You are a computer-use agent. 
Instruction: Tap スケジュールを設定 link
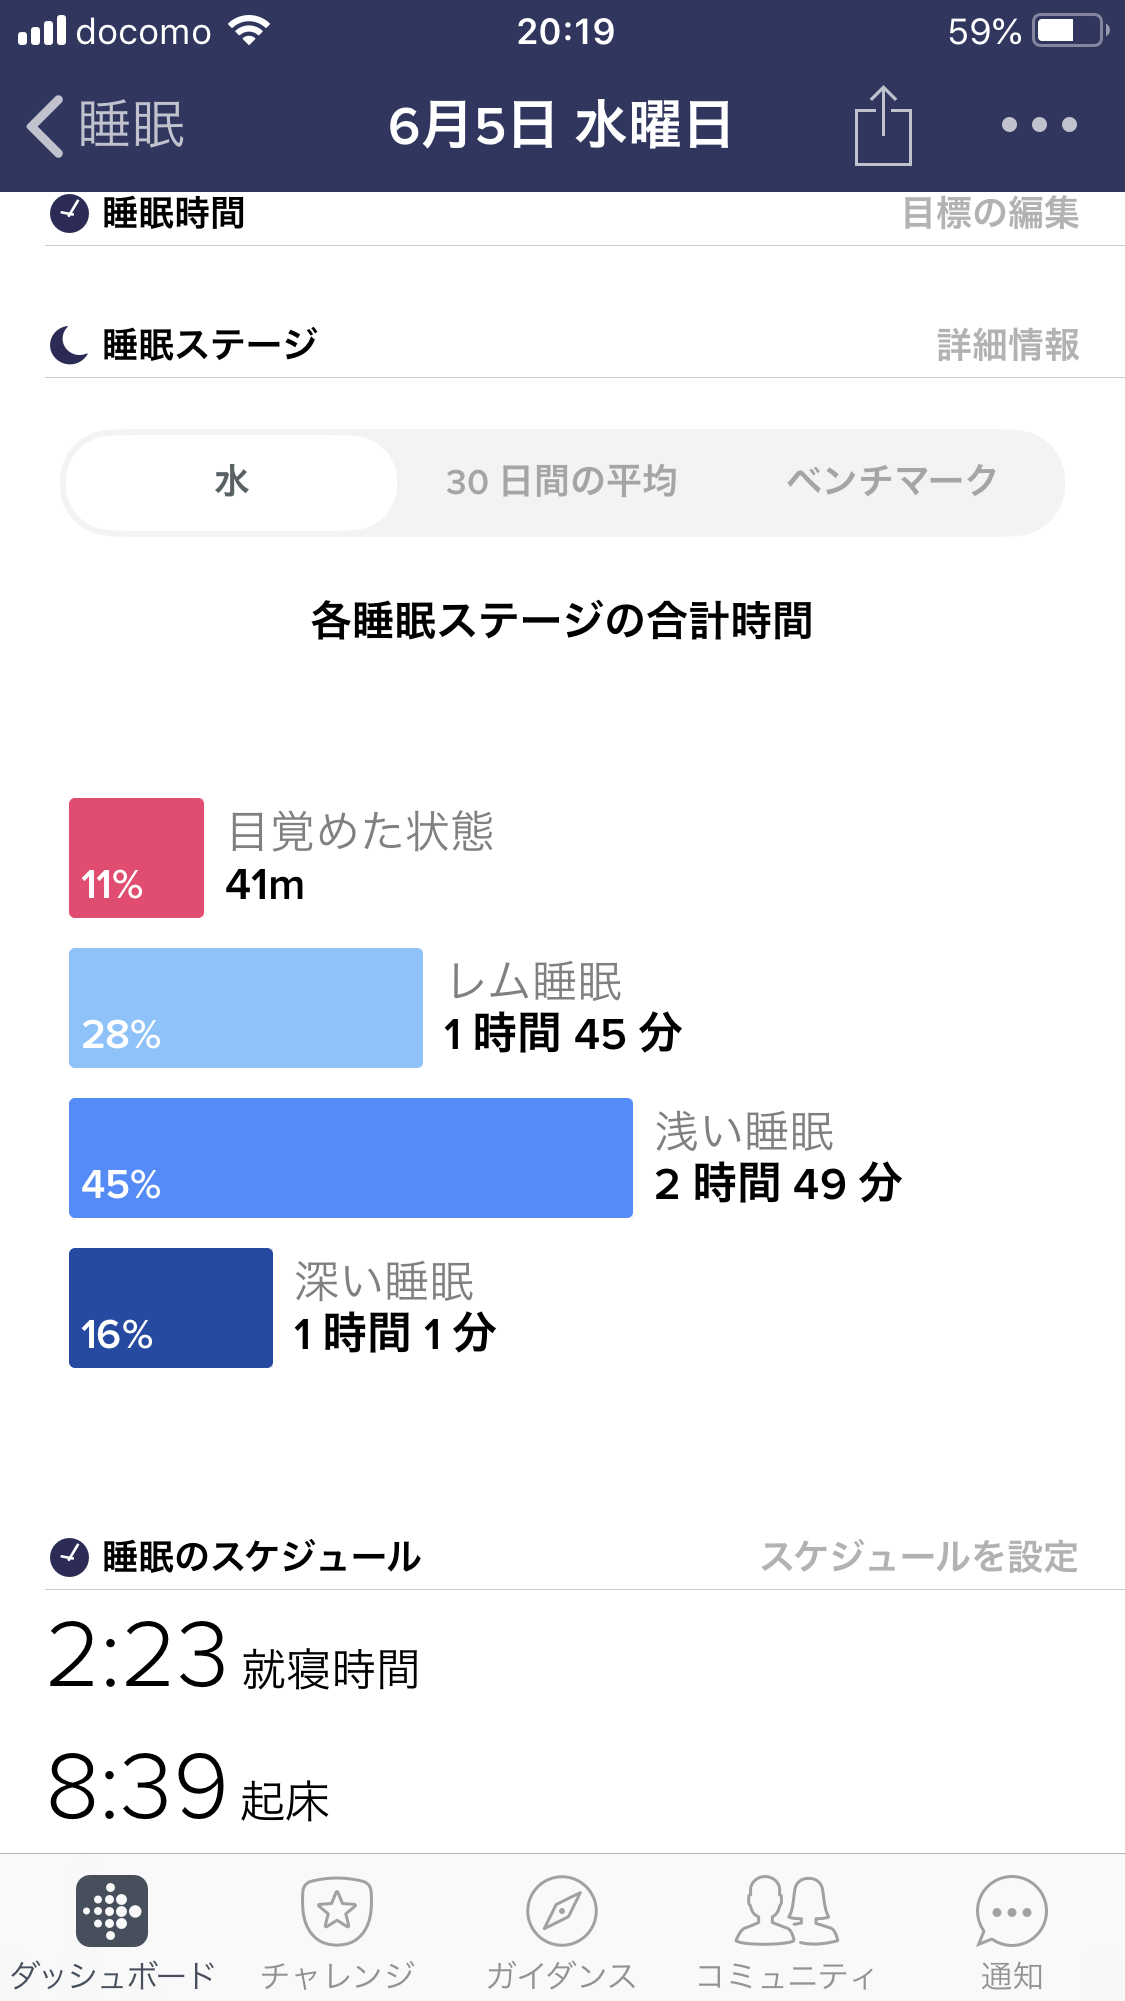[x=919, y=1557]
